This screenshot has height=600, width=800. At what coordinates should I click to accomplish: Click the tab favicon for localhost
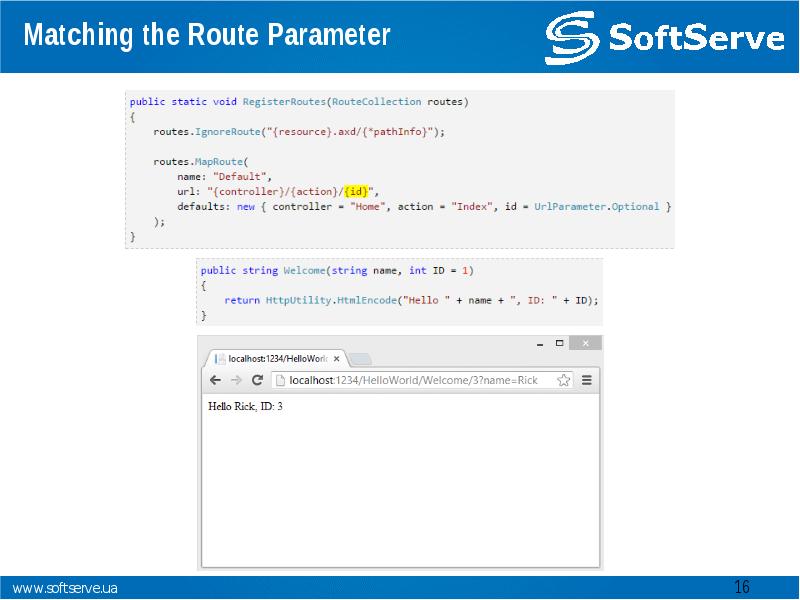220,358
